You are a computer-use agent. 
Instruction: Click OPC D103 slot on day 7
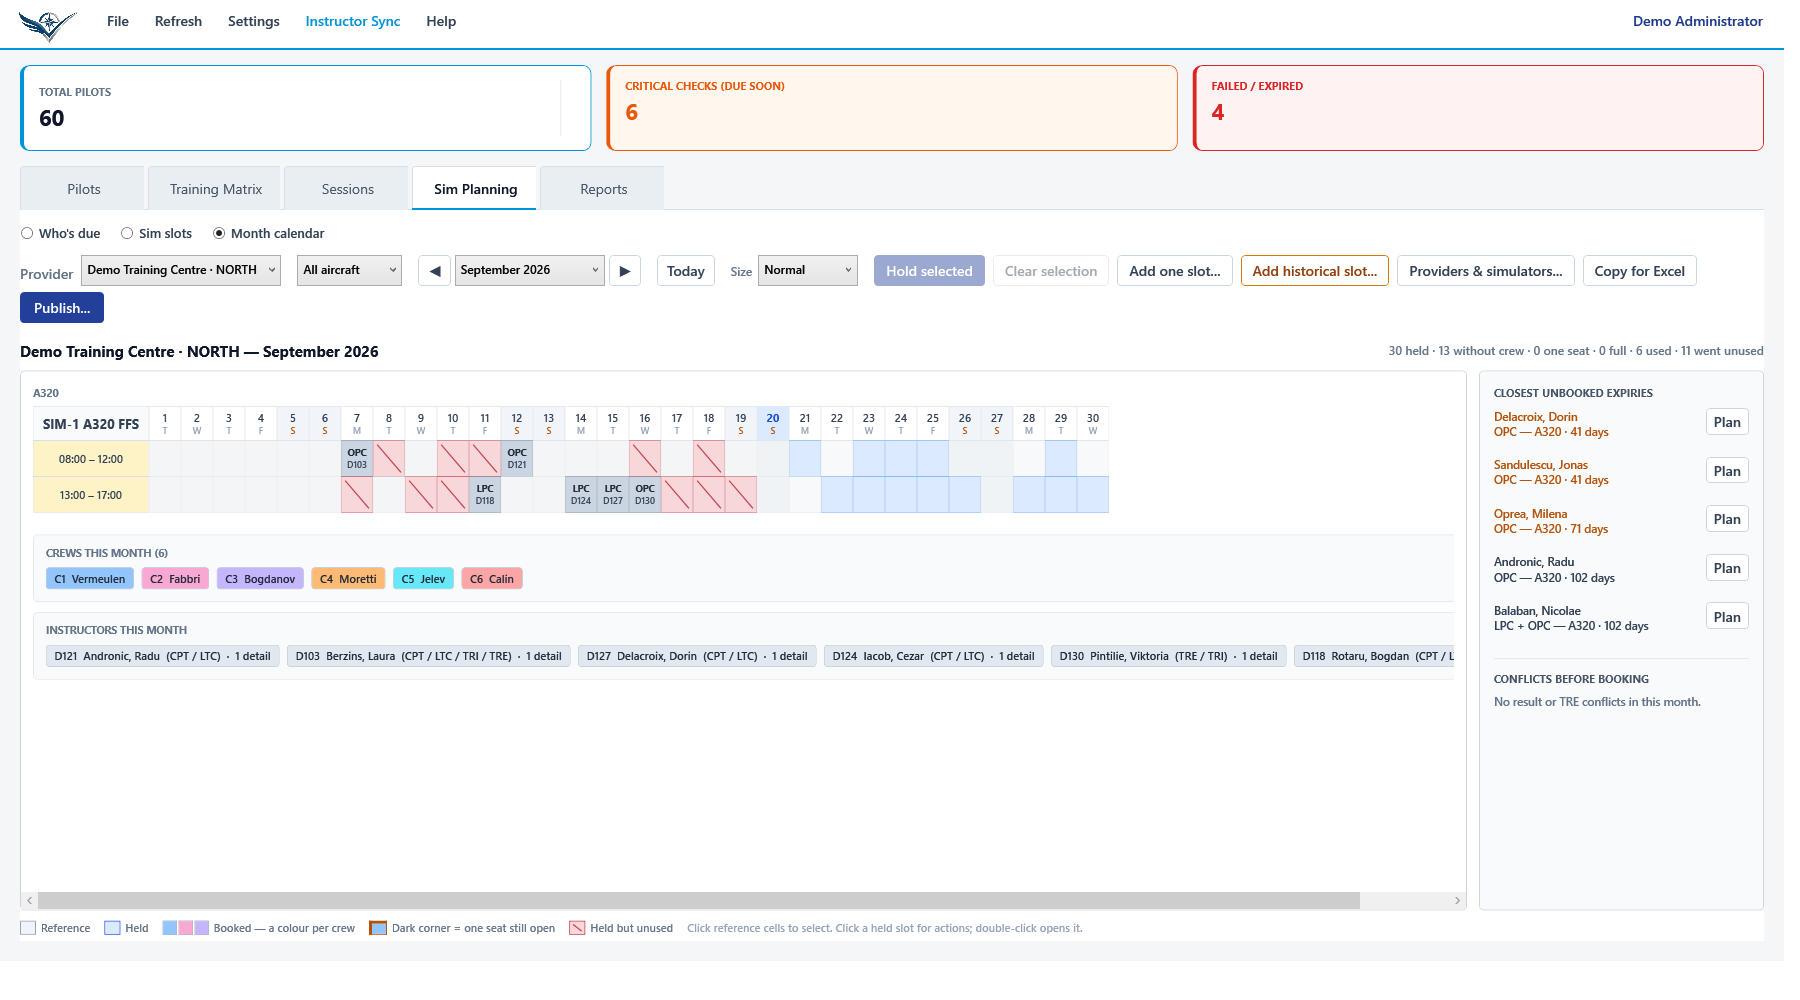click(357, 459)
